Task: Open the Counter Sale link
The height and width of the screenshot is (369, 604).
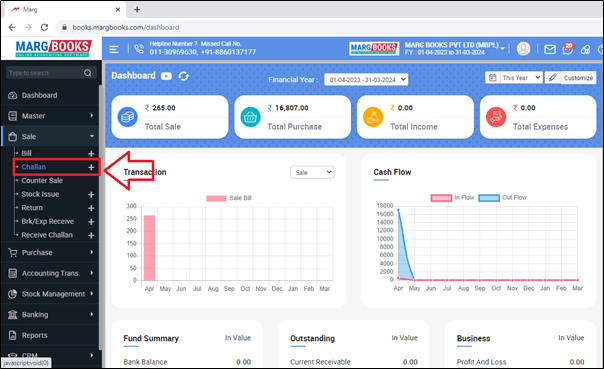Action: click(x=42, y=181)
